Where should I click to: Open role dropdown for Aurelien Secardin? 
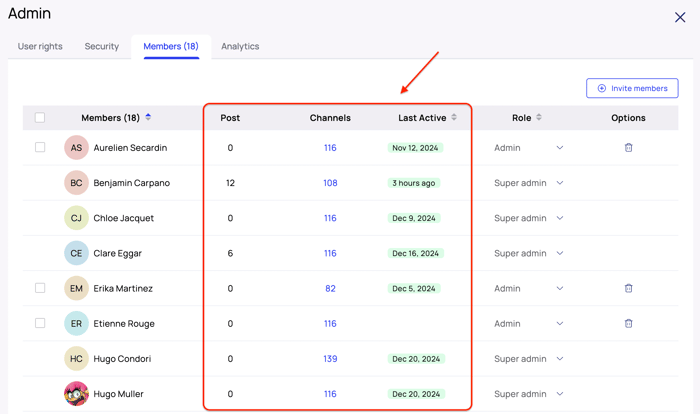(x=559, y=148)
